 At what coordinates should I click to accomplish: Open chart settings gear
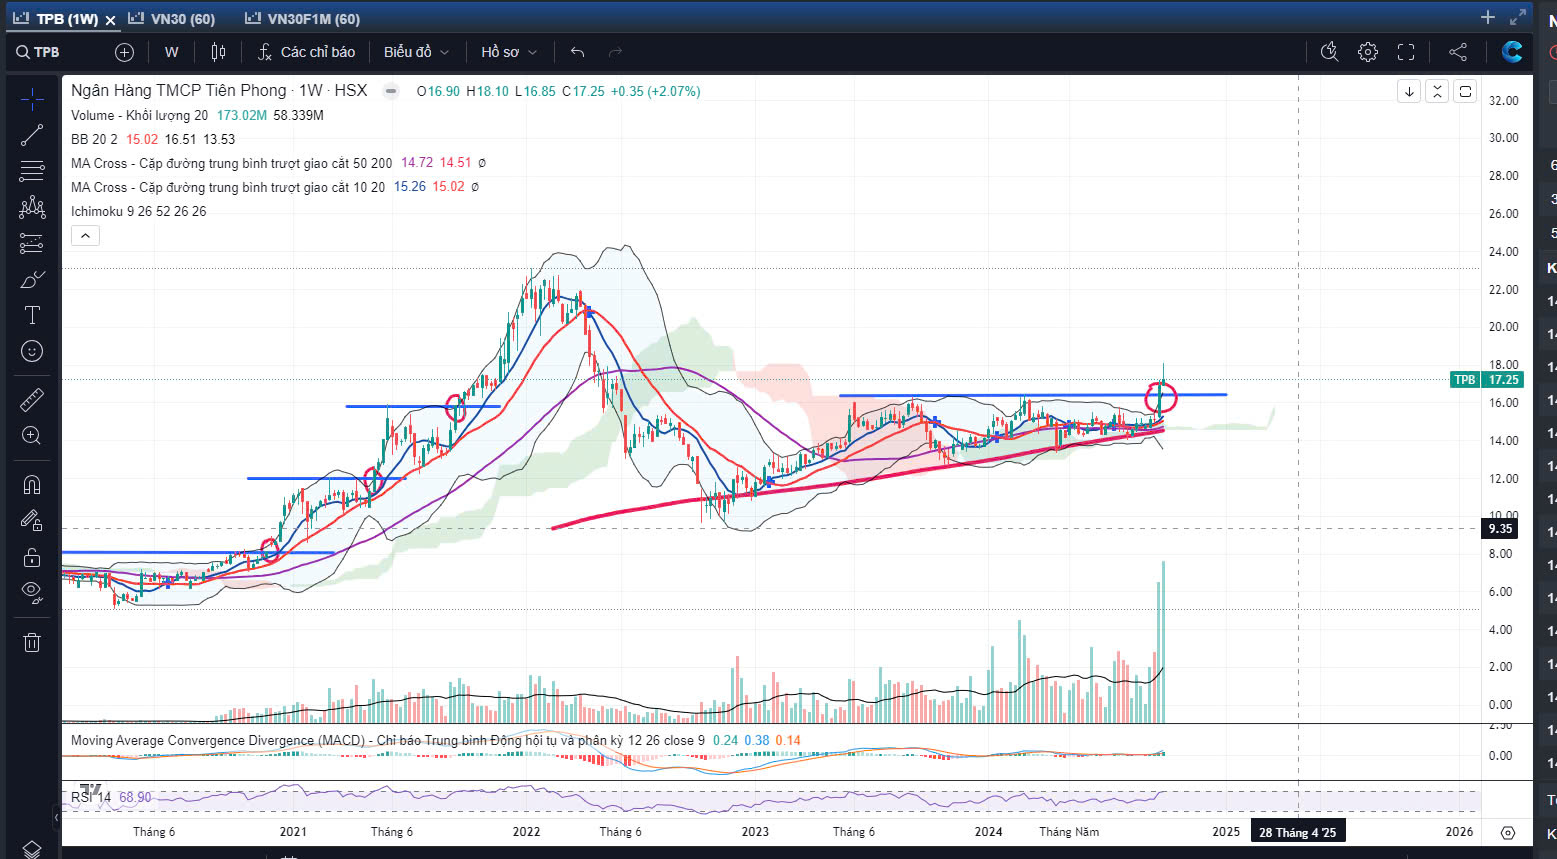coord(1368,52)
